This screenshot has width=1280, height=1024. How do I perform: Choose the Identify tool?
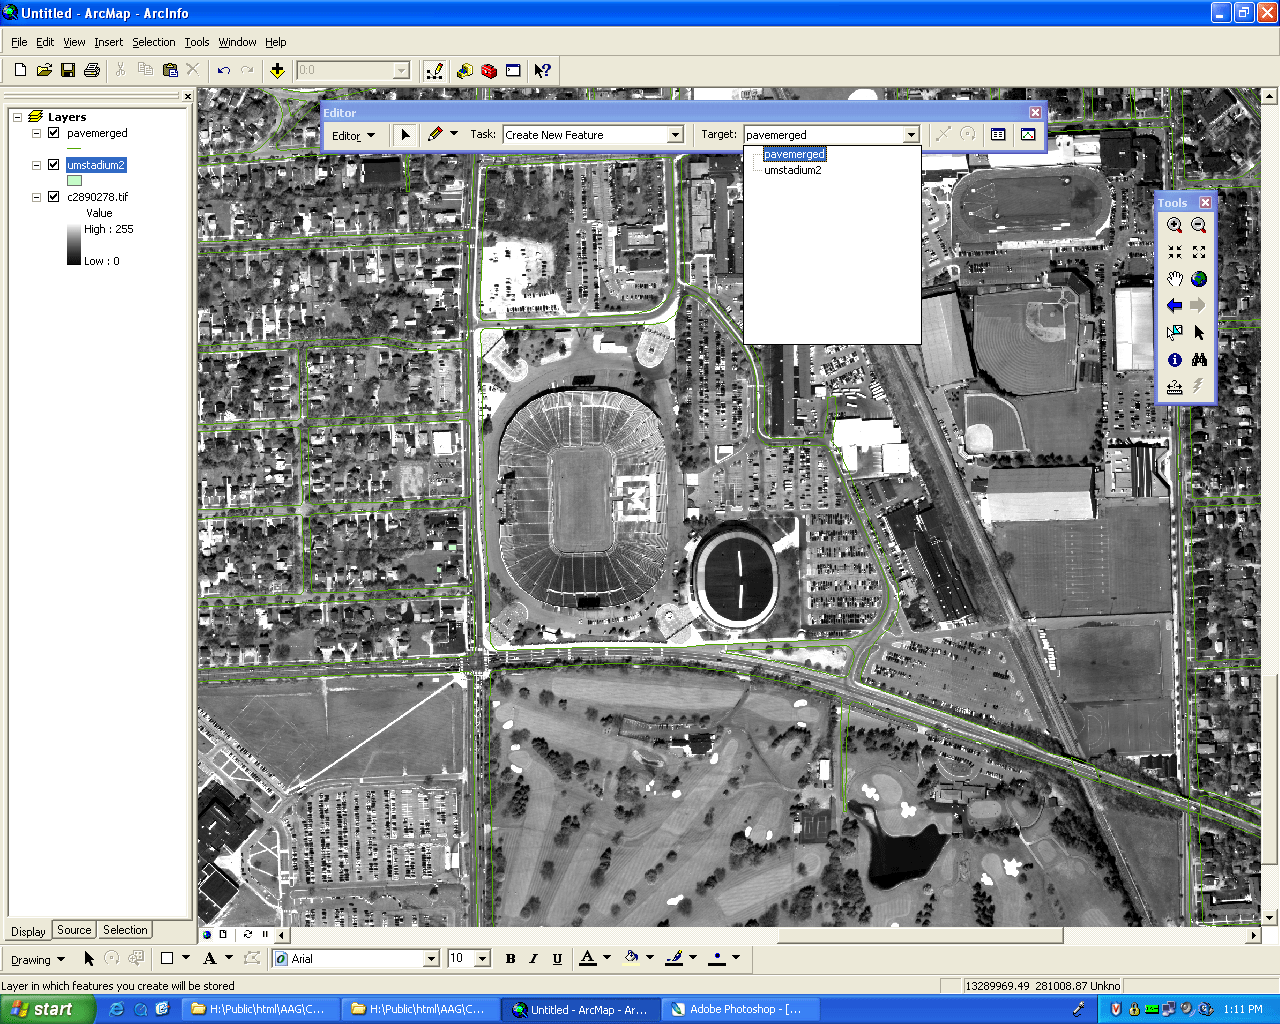[1174, 360]
